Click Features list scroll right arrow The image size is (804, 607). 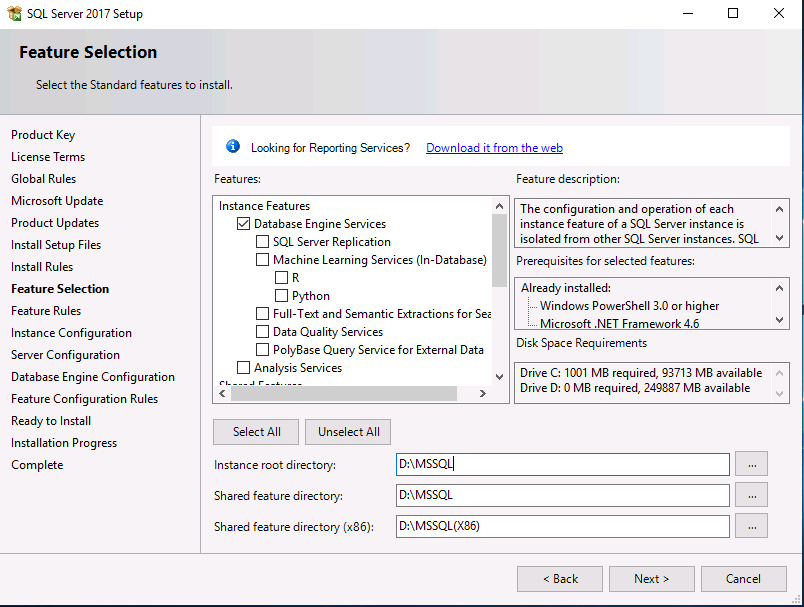coord(483,393)
